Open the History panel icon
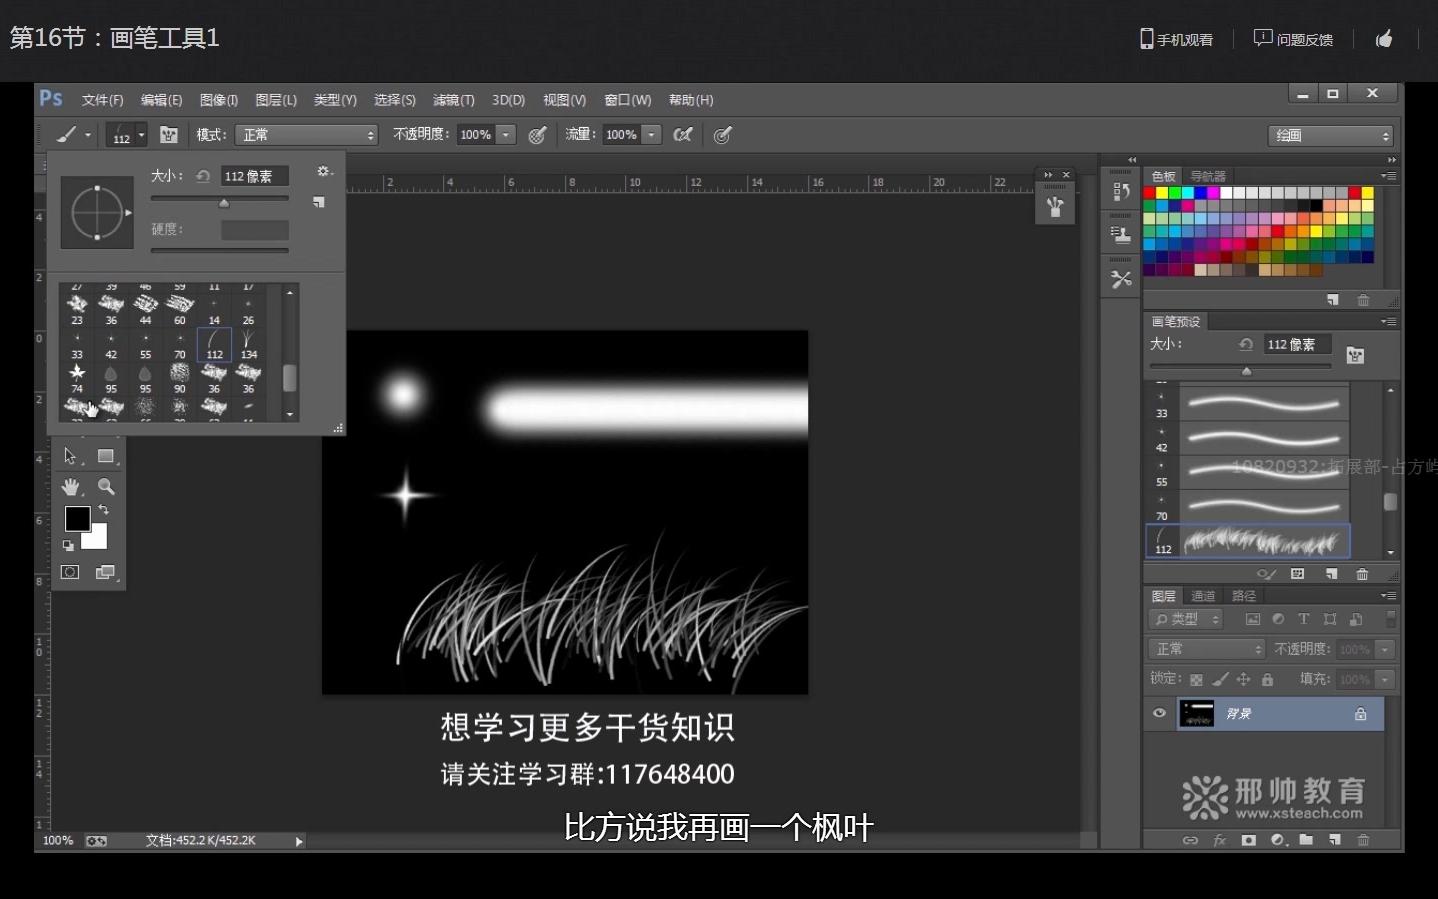The image size is (1438, 899). click(x=1121, y=191)
